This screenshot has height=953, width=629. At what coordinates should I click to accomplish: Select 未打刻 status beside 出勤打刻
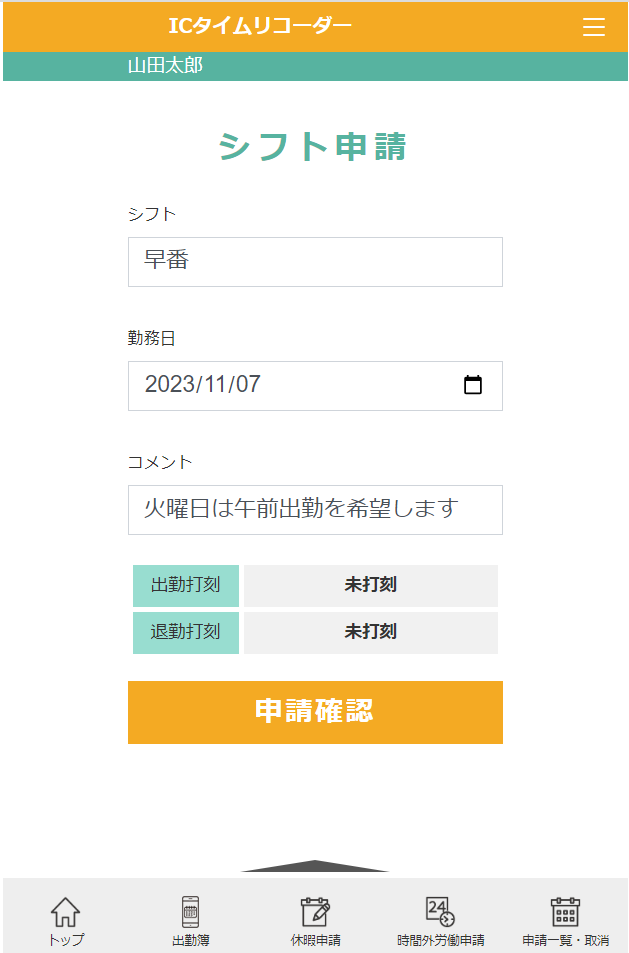(371, 586)
